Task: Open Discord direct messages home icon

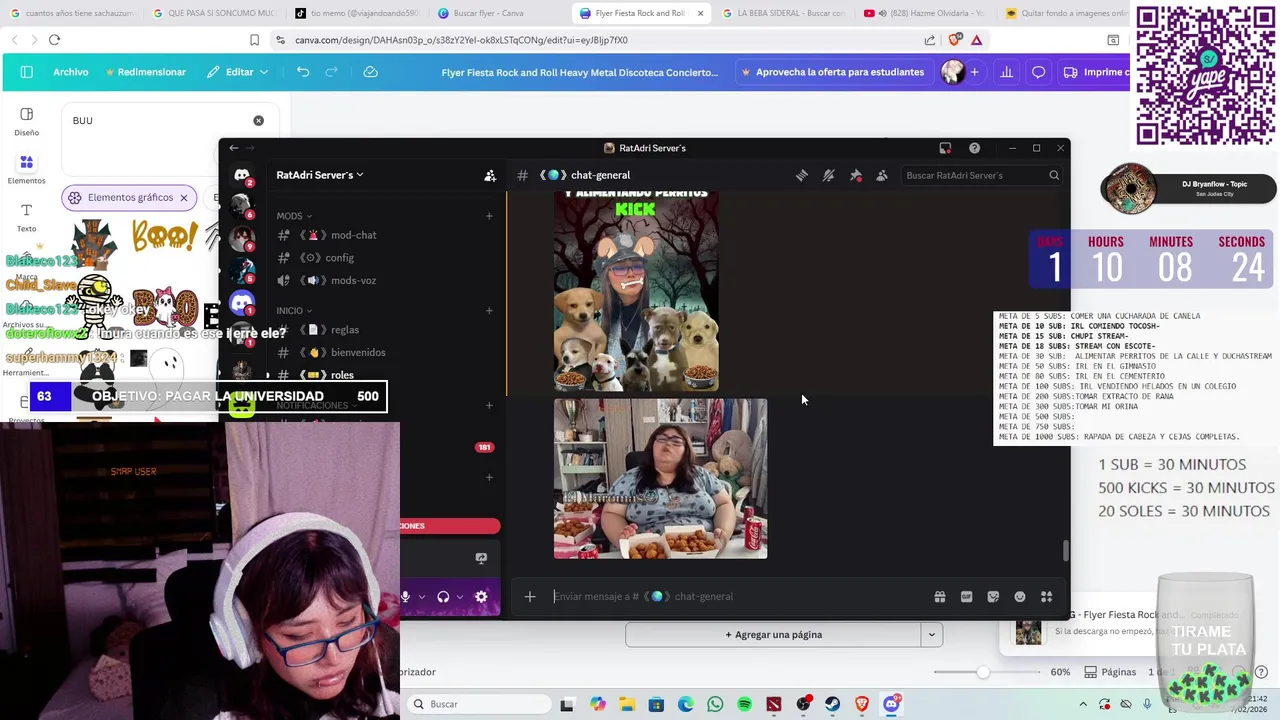Action: coord(241,175)
